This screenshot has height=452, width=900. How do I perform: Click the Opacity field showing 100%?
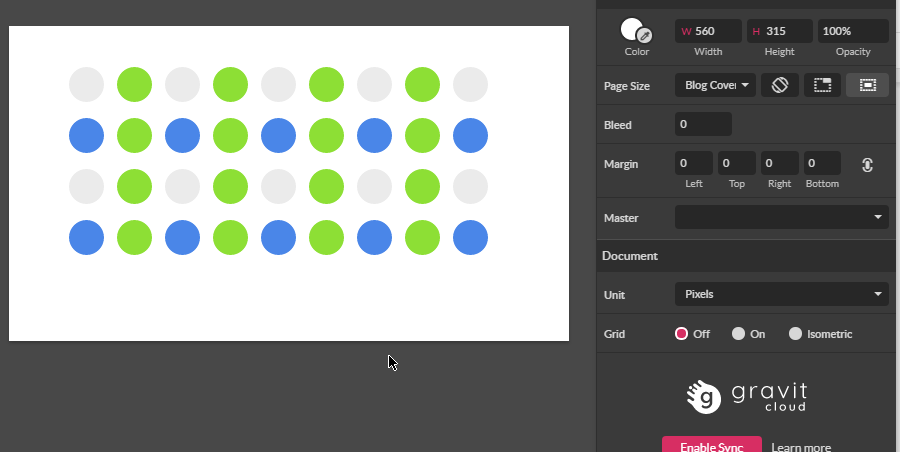[853, 31]
